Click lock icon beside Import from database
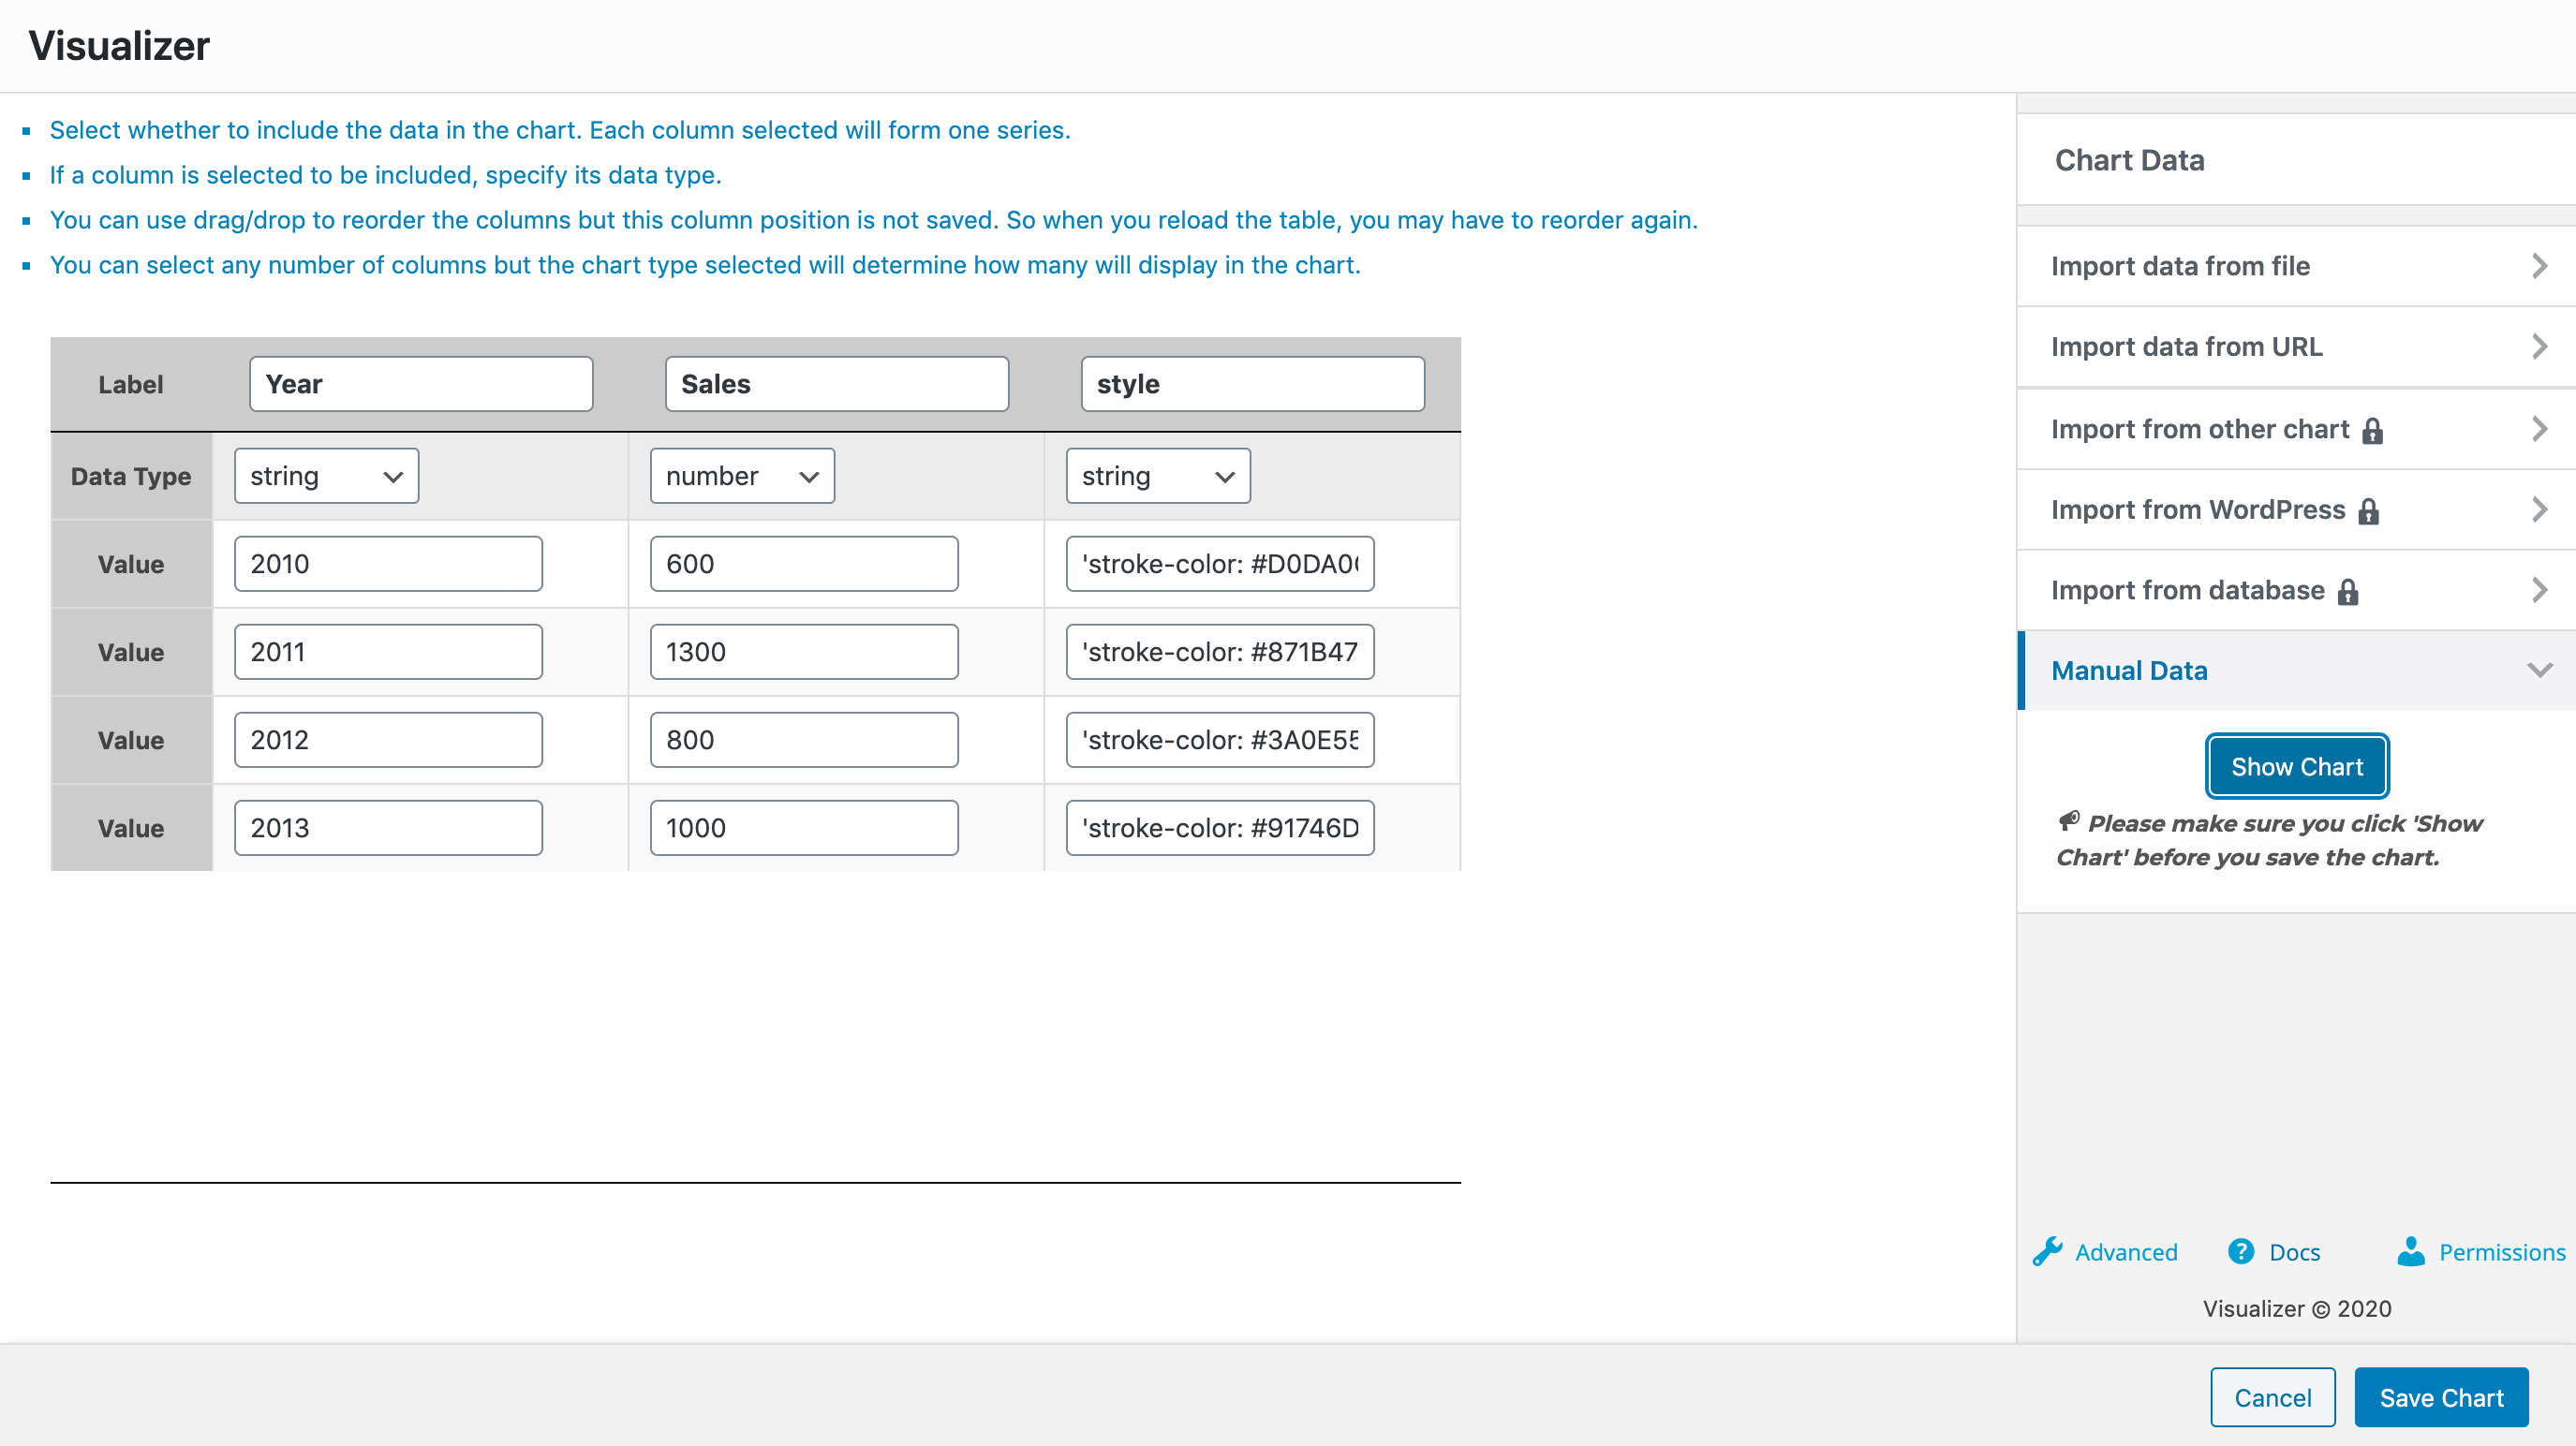Viewport: 2576px width, 1446px height. click(x=2348, y=592)
